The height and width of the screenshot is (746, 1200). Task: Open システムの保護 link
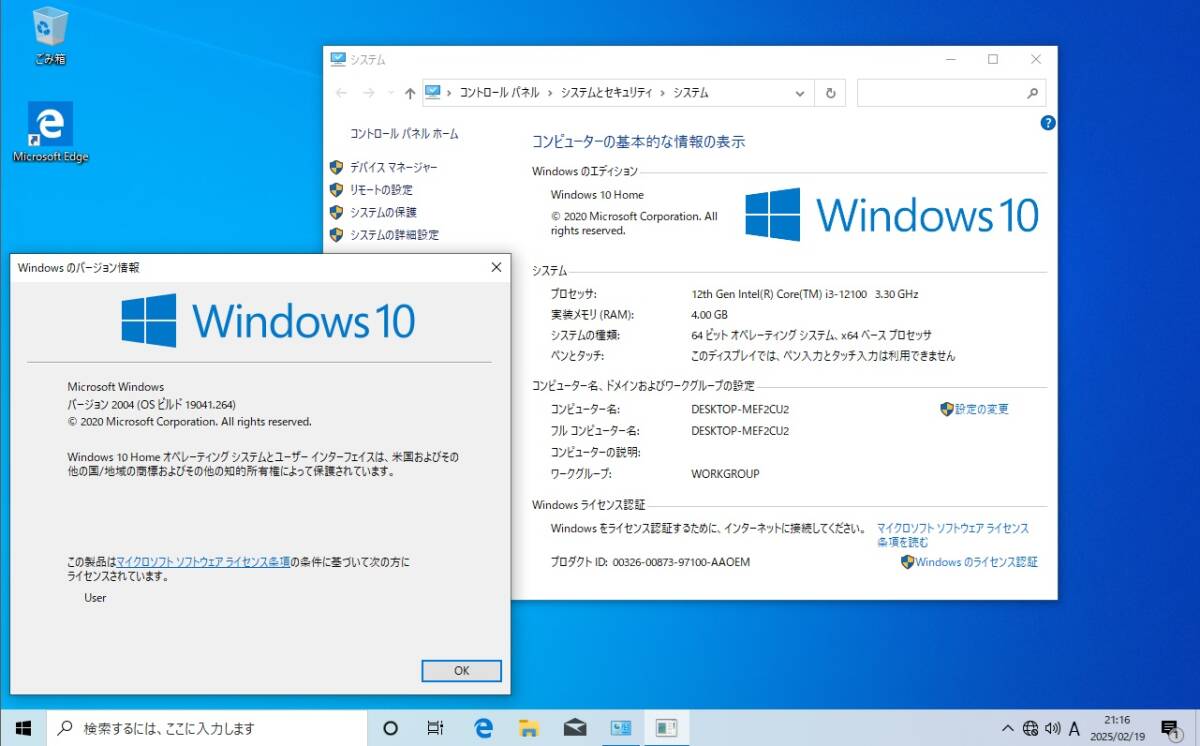point(383,212)
